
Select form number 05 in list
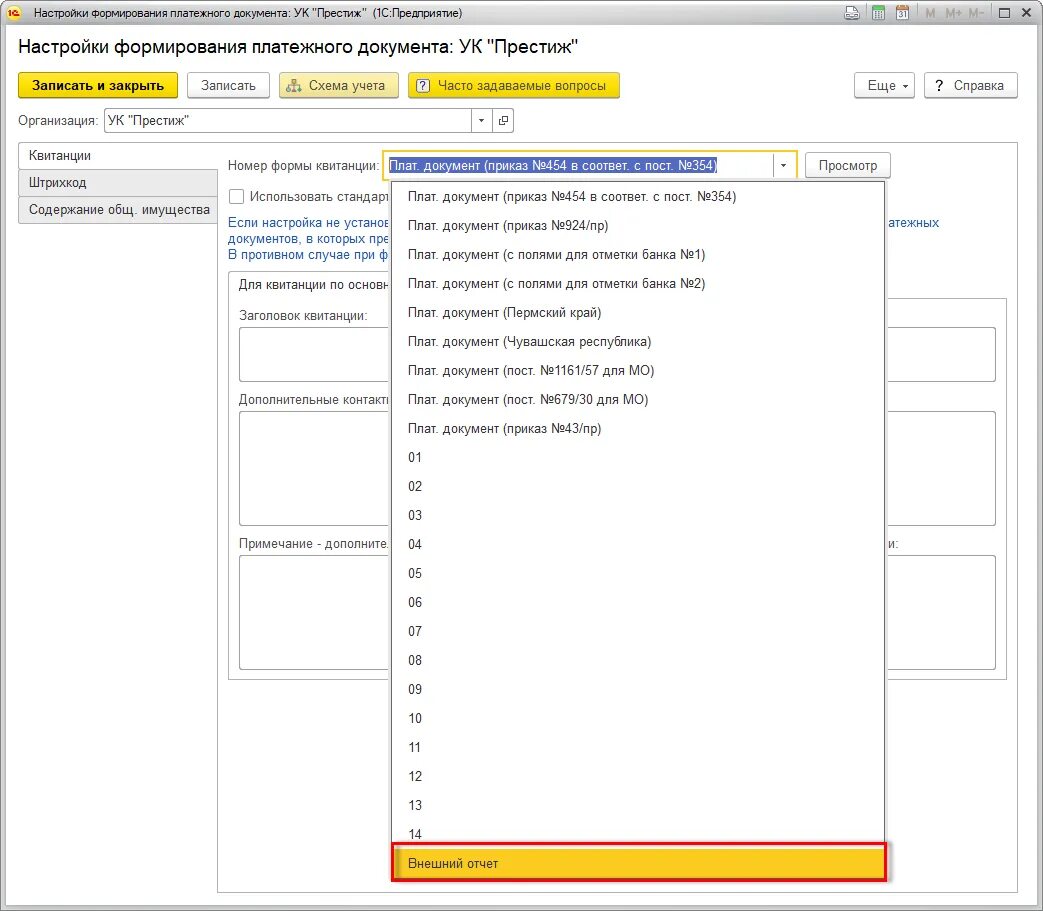pyautogui.click(x=639, y=574)
